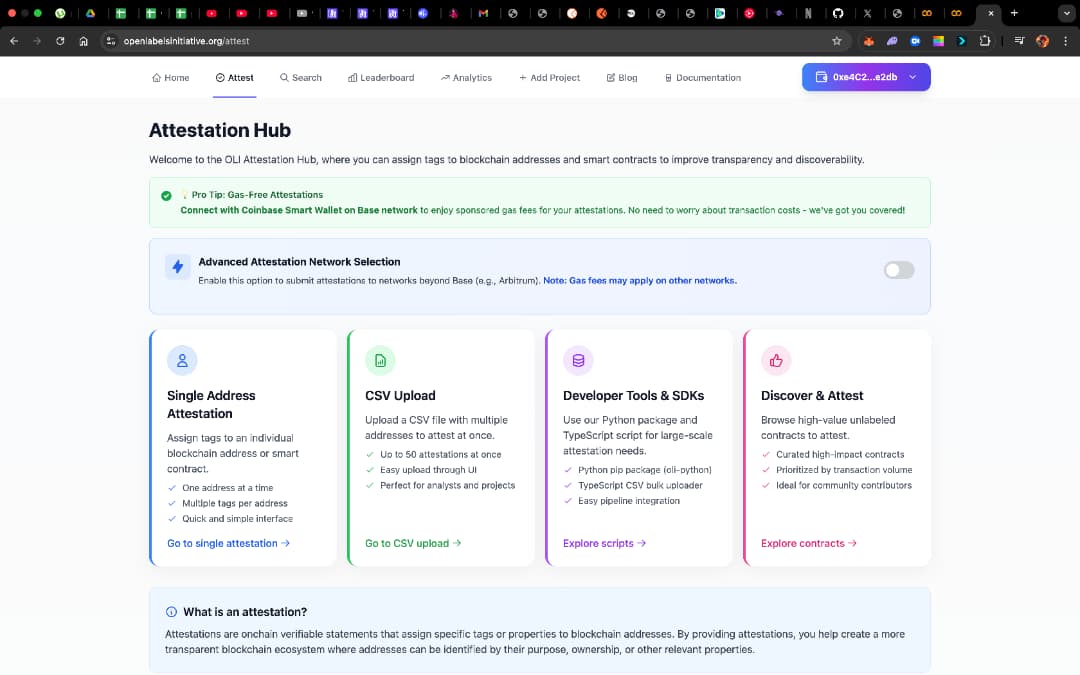Open the Analytics page
The width and height of the screenshot is (1080, 675).
[x=466, y=78]
